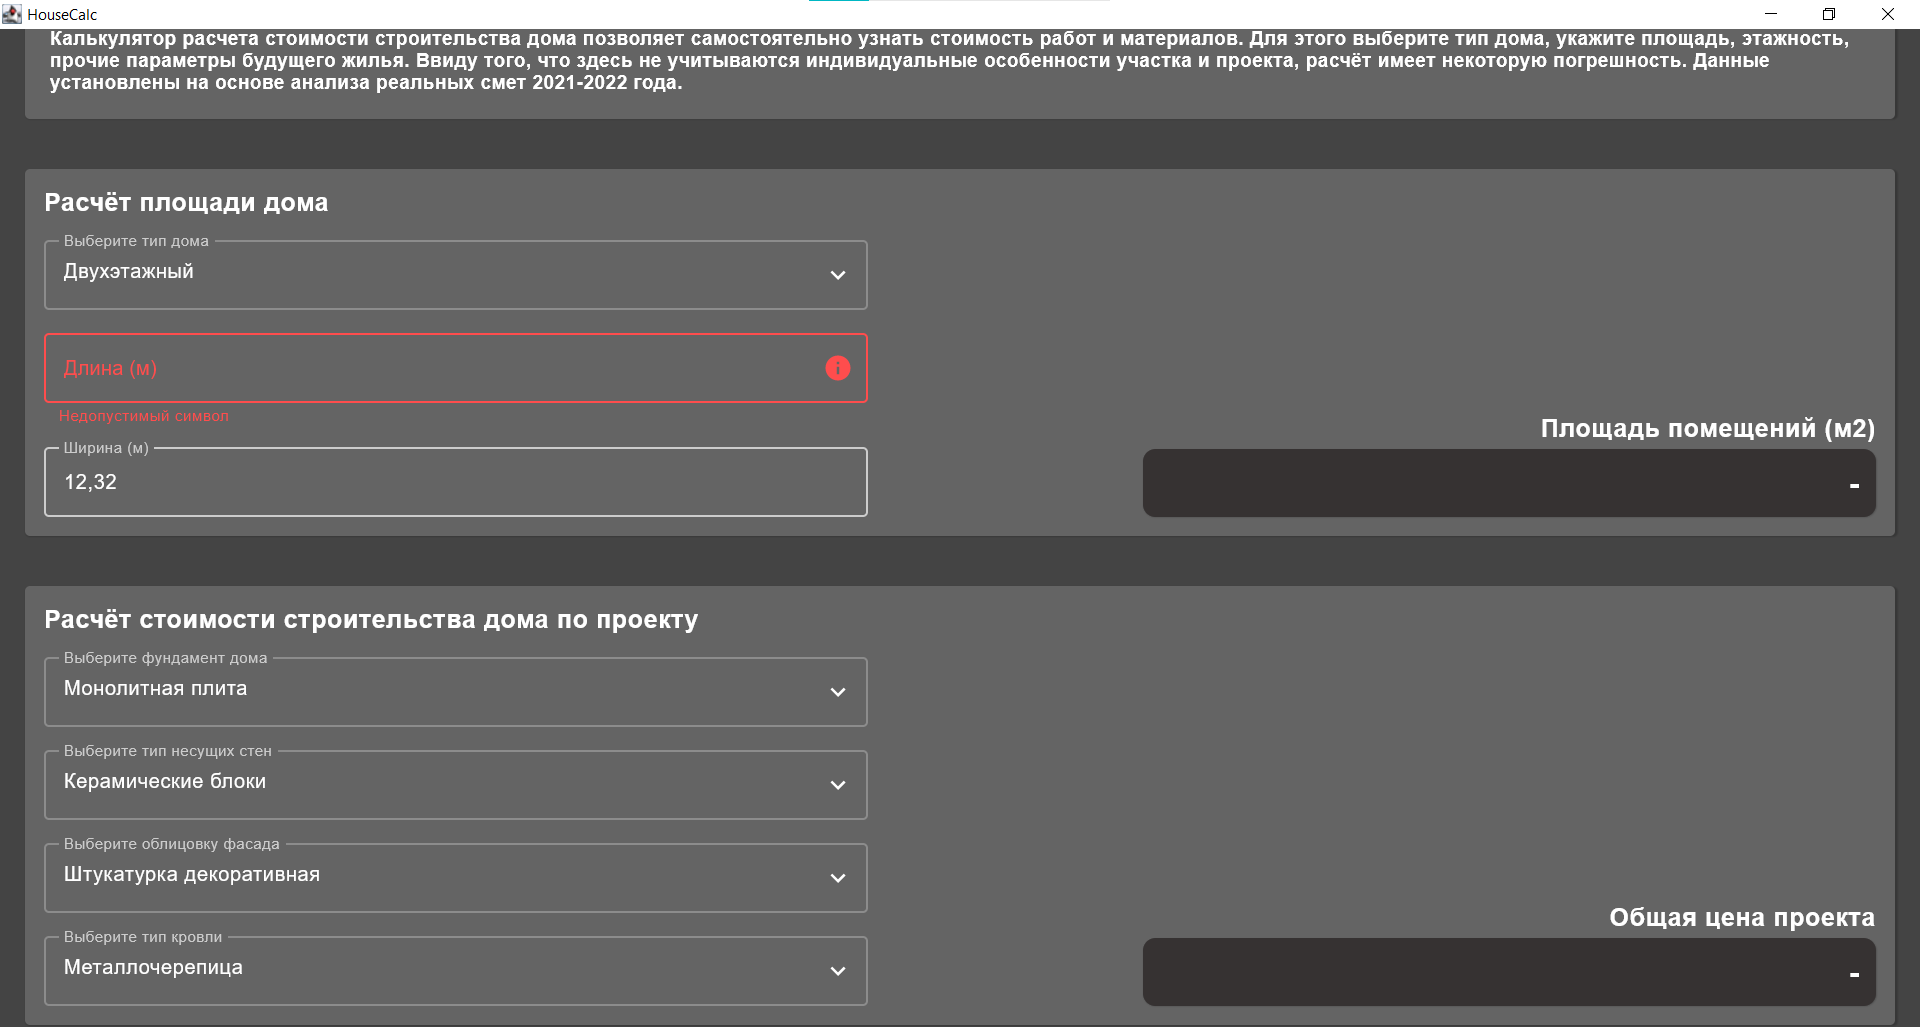Click the Общая цена проекта result display

pos(1510,971)
